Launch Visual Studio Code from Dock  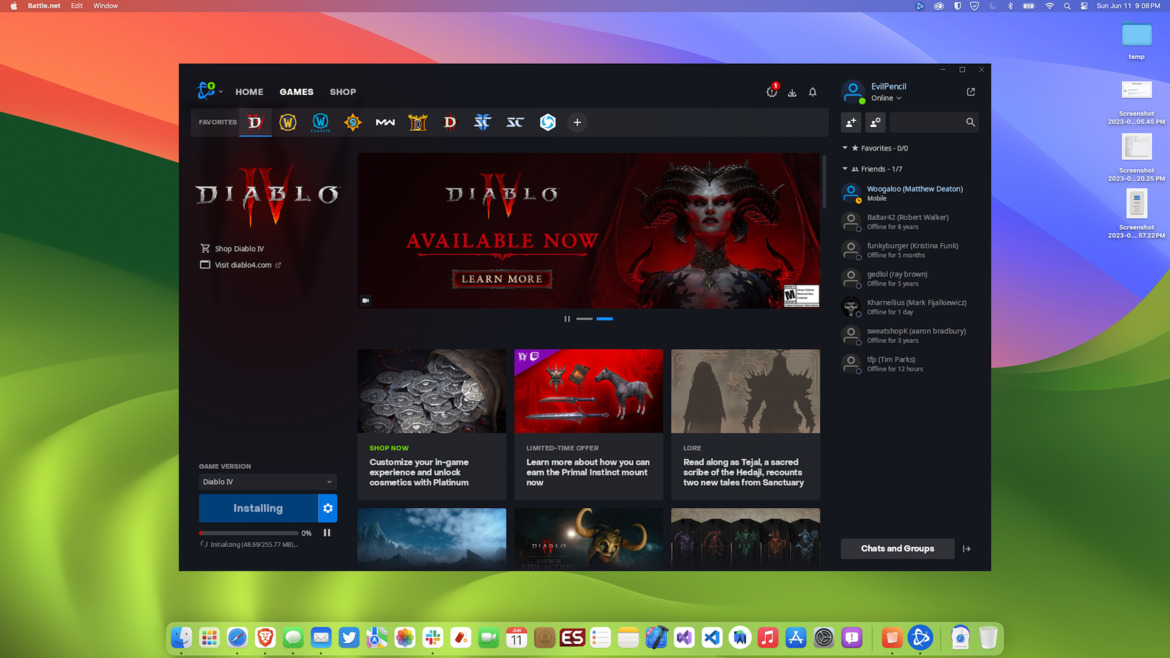tap(712, 638)
